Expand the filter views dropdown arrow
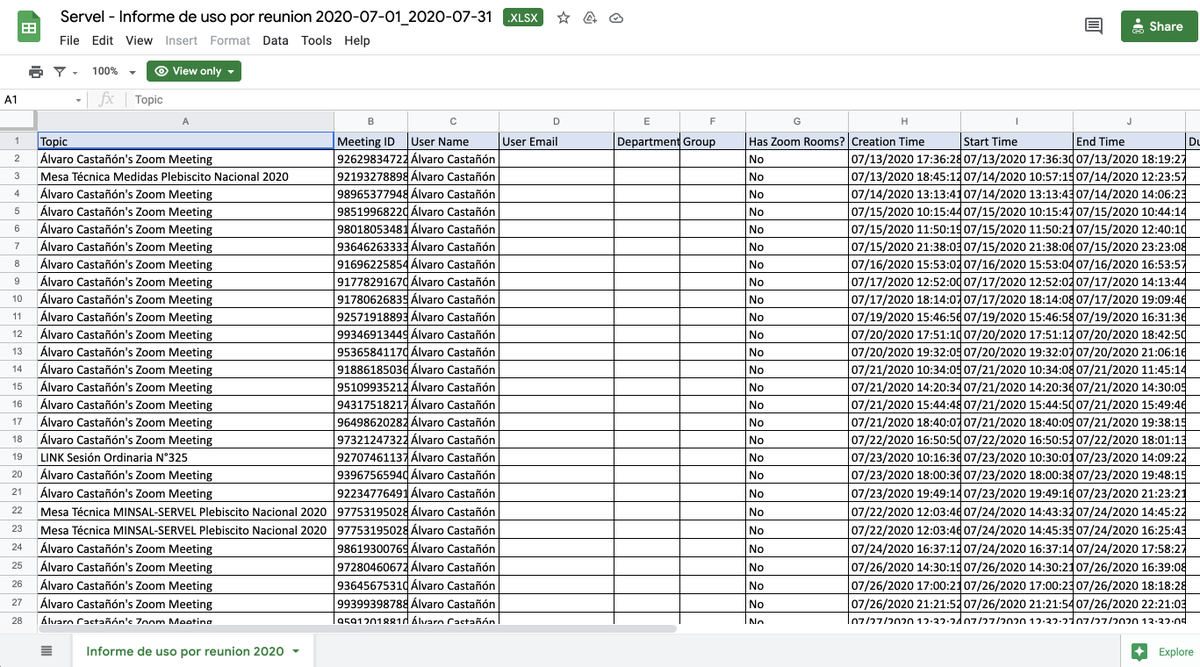The image size is (1200, 667). (74, 72)
